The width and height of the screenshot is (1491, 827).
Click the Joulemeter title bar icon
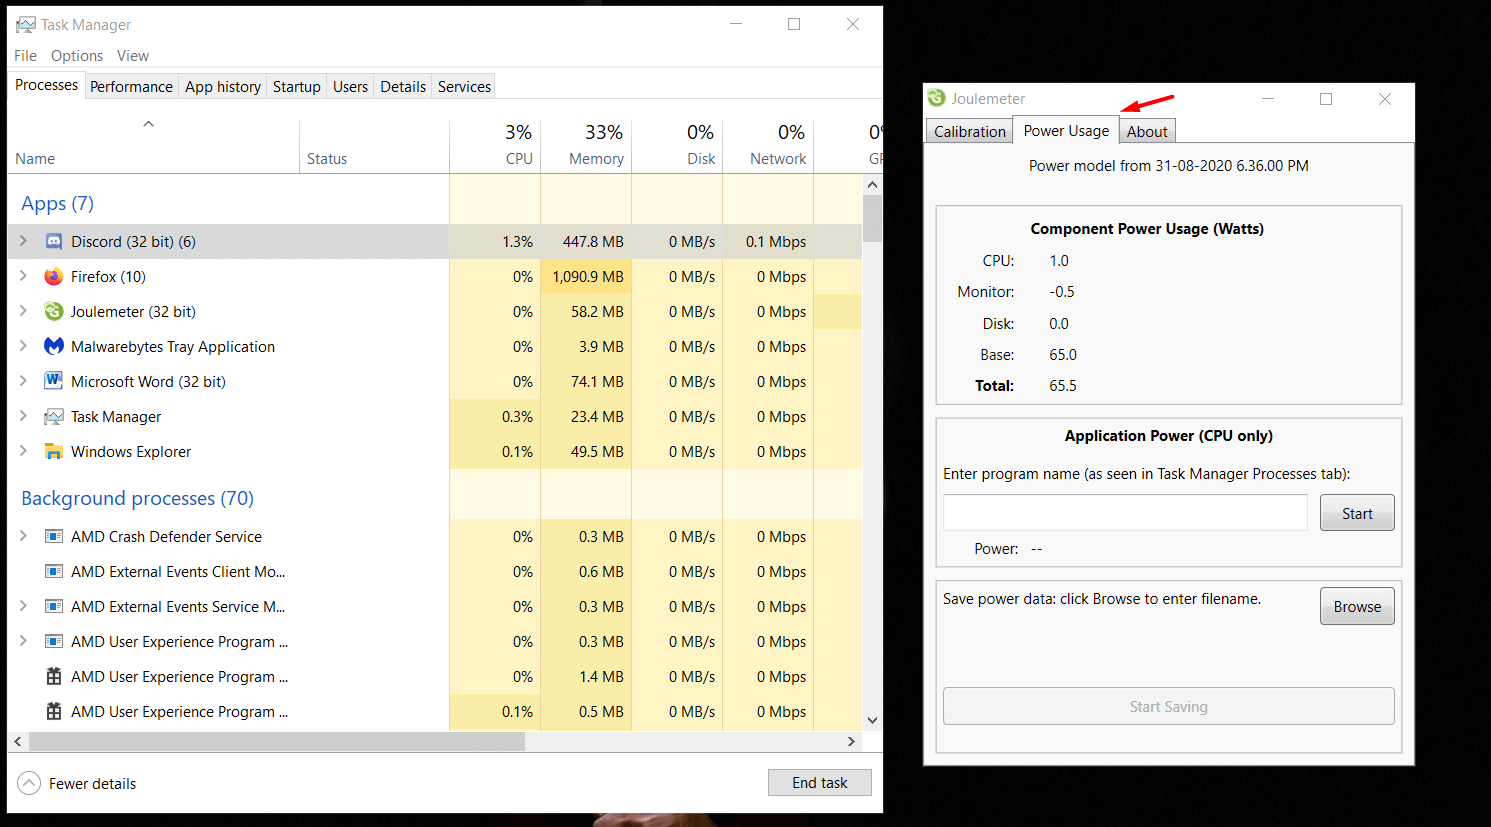[936, 98]
